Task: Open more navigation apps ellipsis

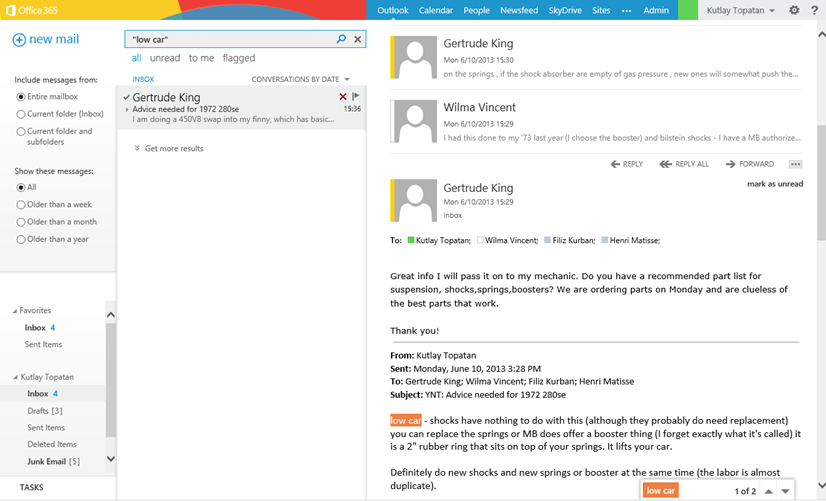Action: pos(626,11)
